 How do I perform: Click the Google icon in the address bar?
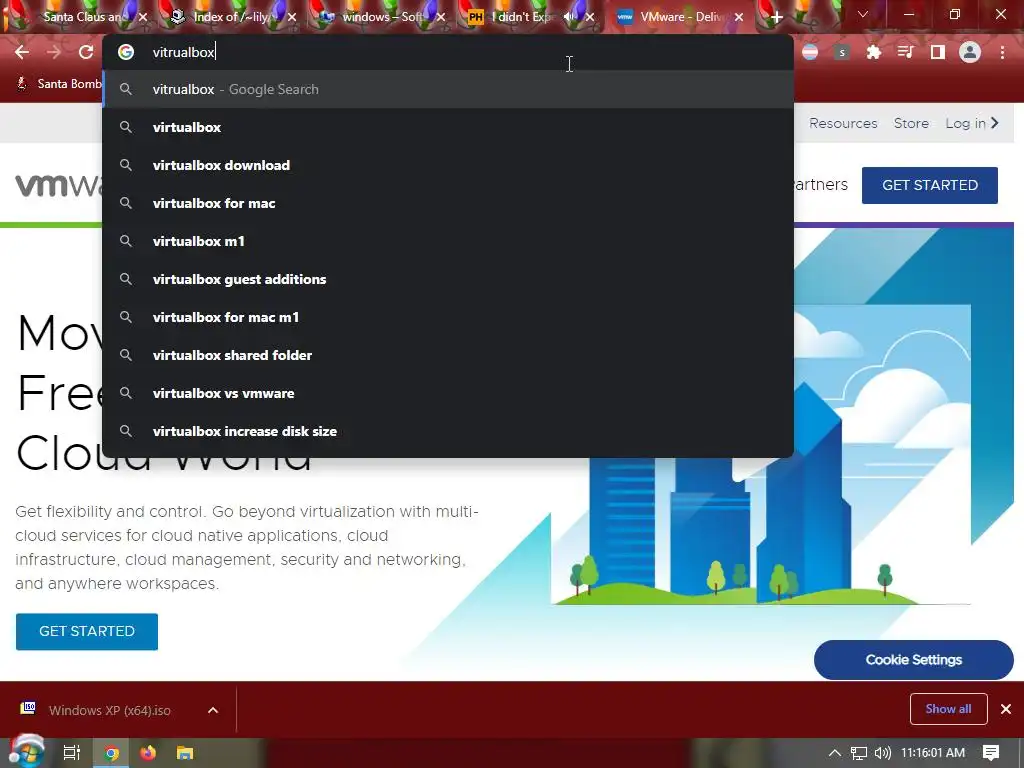[126, 52]
